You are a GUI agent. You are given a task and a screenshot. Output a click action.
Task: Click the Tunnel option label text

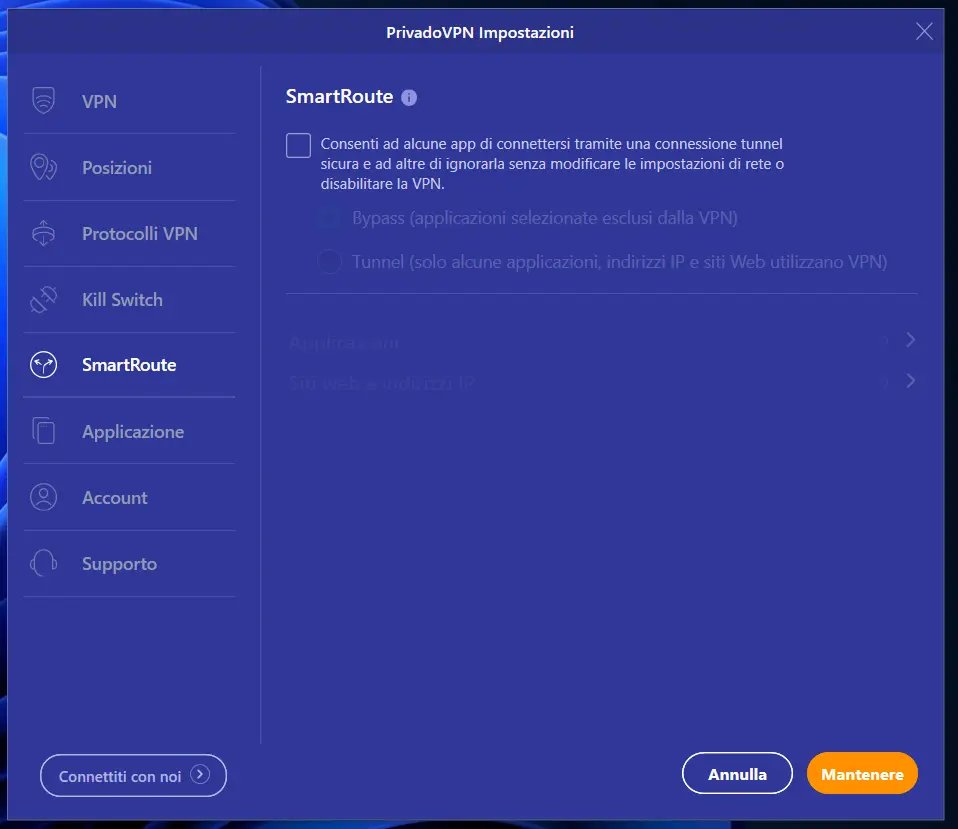pos(620,262)
